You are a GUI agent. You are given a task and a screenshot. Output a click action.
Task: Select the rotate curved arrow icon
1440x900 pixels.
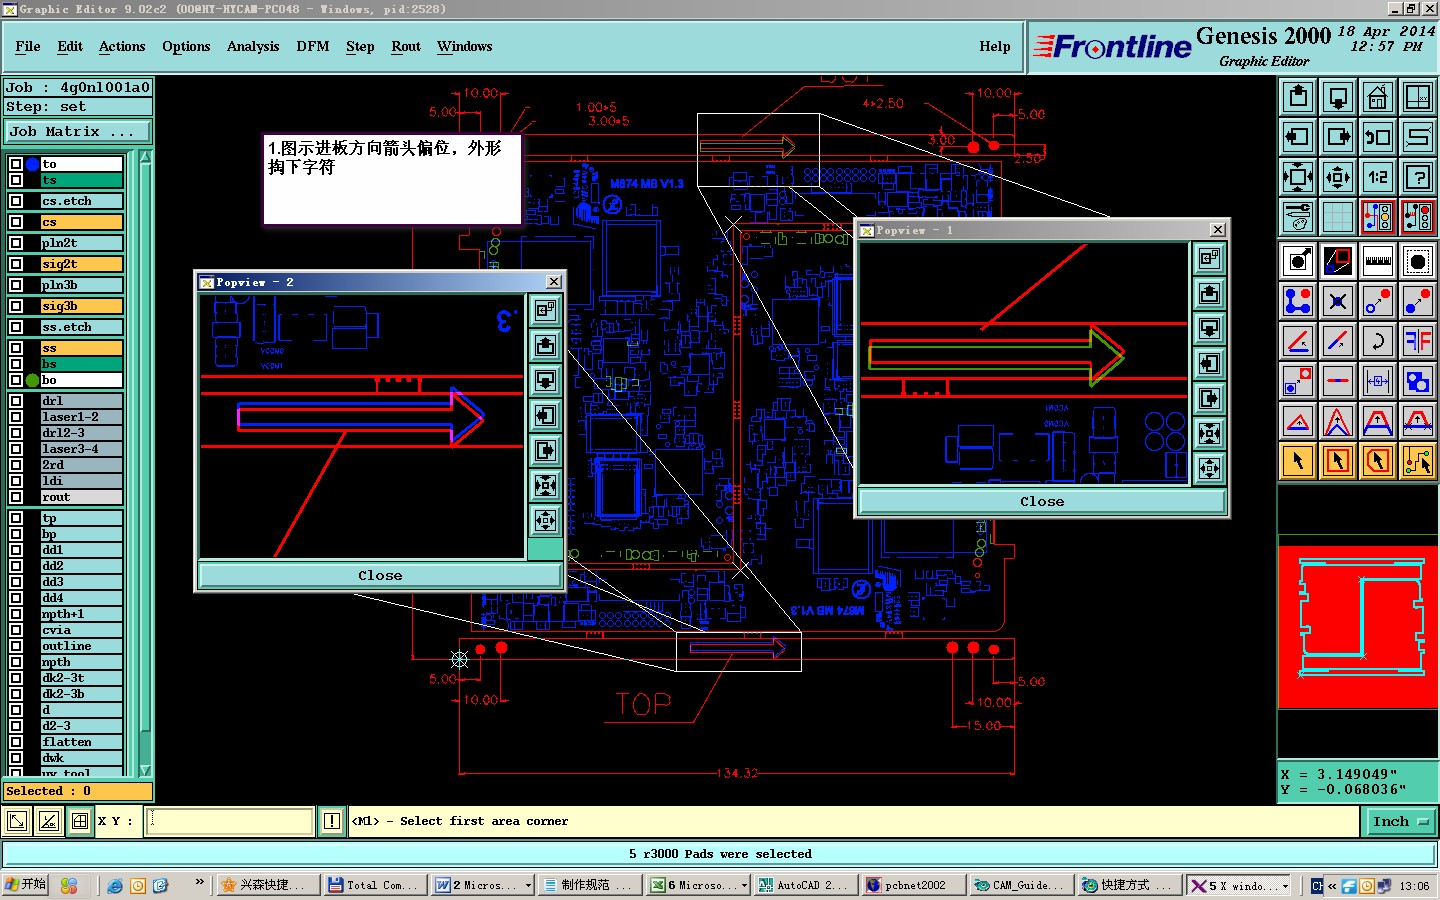1378,341
